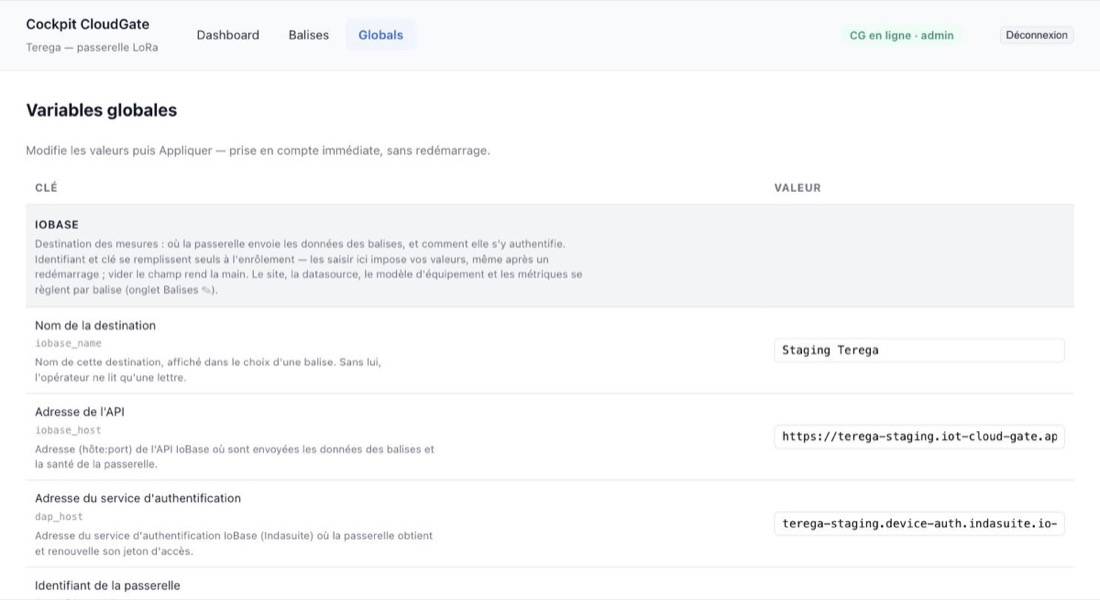Click the "Nom de la destination" label
This screenshot has width=1100, height=600.
[95, 326]
